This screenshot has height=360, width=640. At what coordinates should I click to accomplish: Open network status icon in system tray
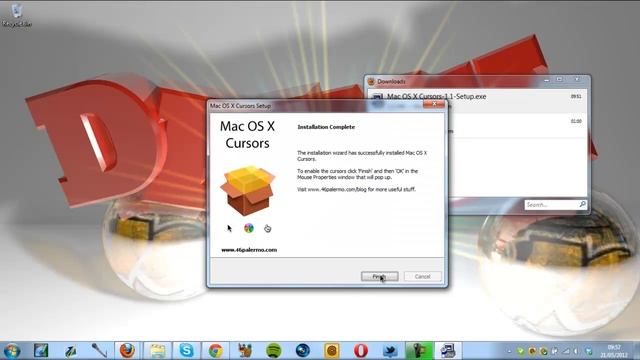coord(566,351)
